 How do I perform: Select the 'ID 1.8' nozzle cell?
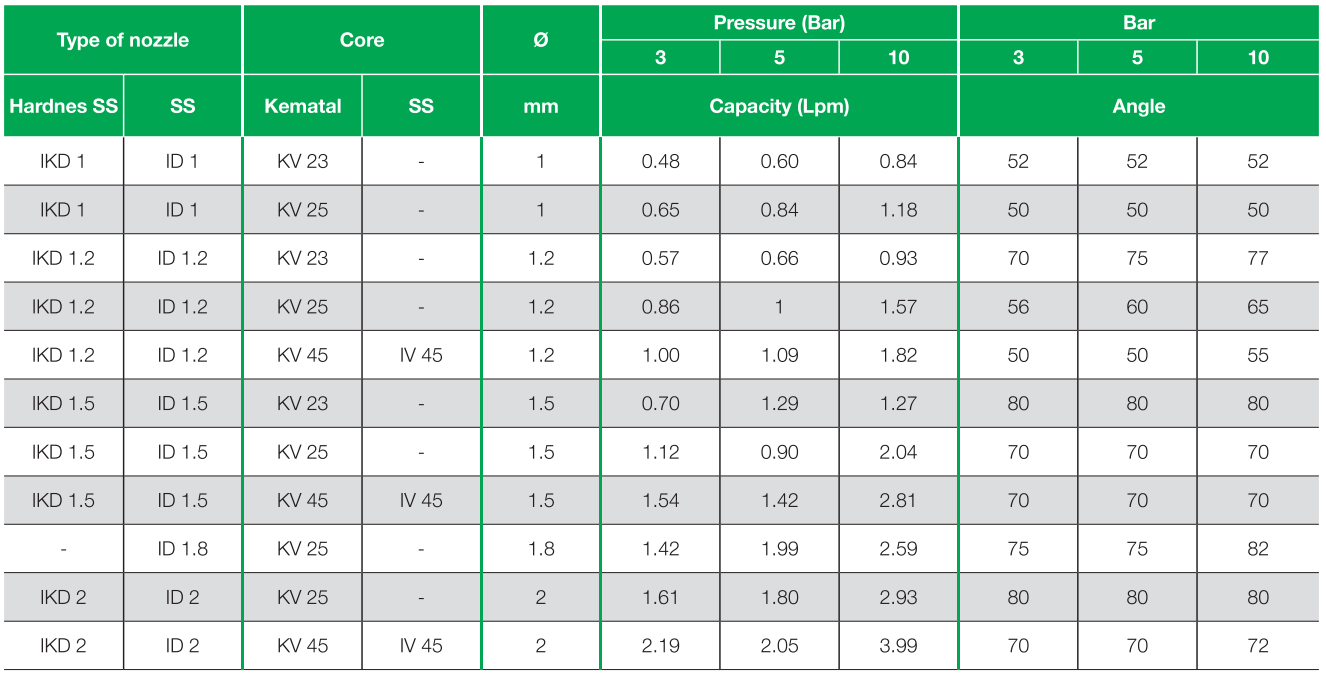pyautogui.click(x=182, y=549)
